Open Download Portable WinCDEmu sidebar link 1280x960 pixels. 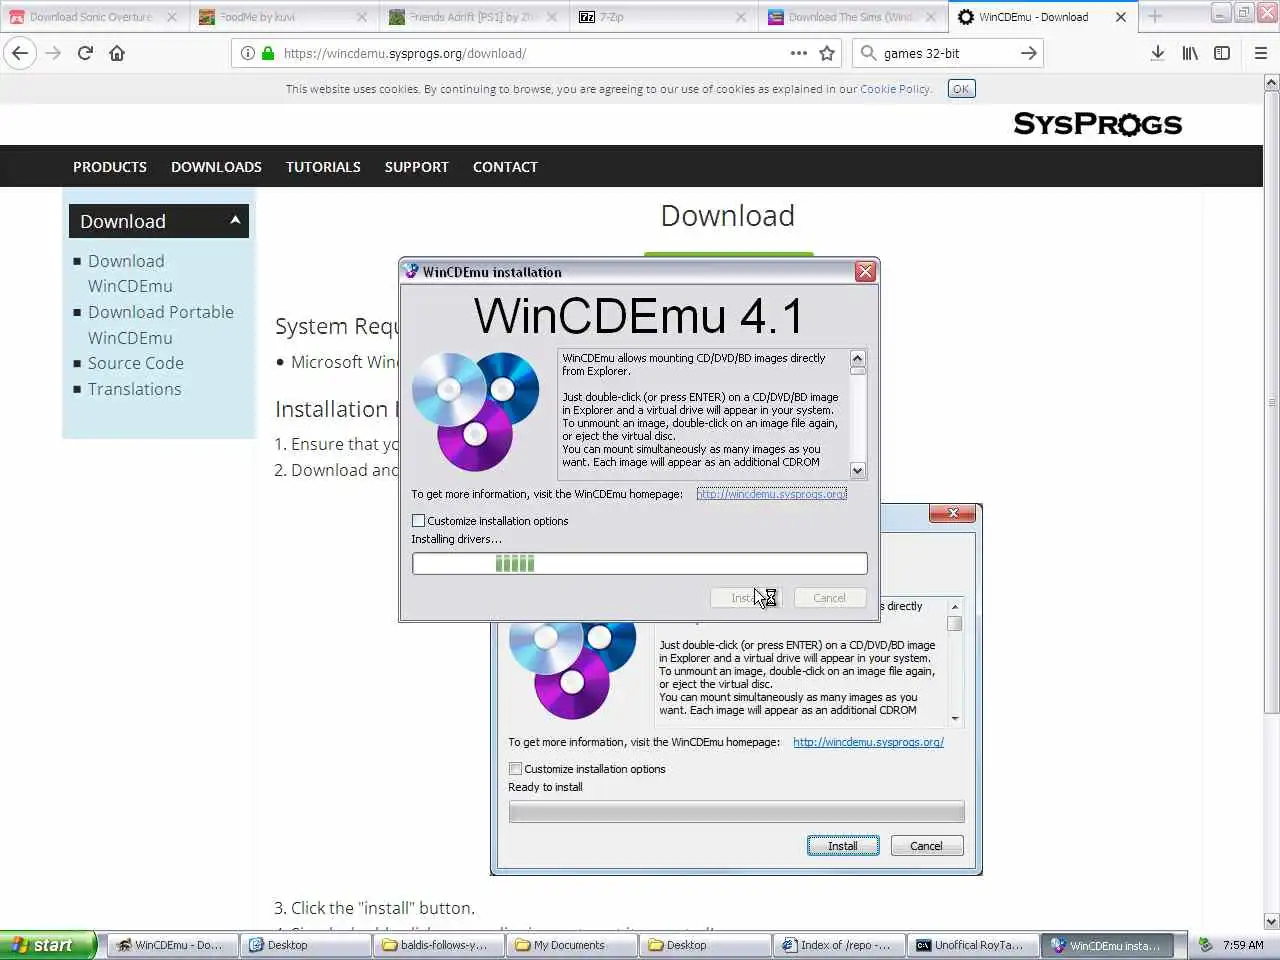(160, 325)
